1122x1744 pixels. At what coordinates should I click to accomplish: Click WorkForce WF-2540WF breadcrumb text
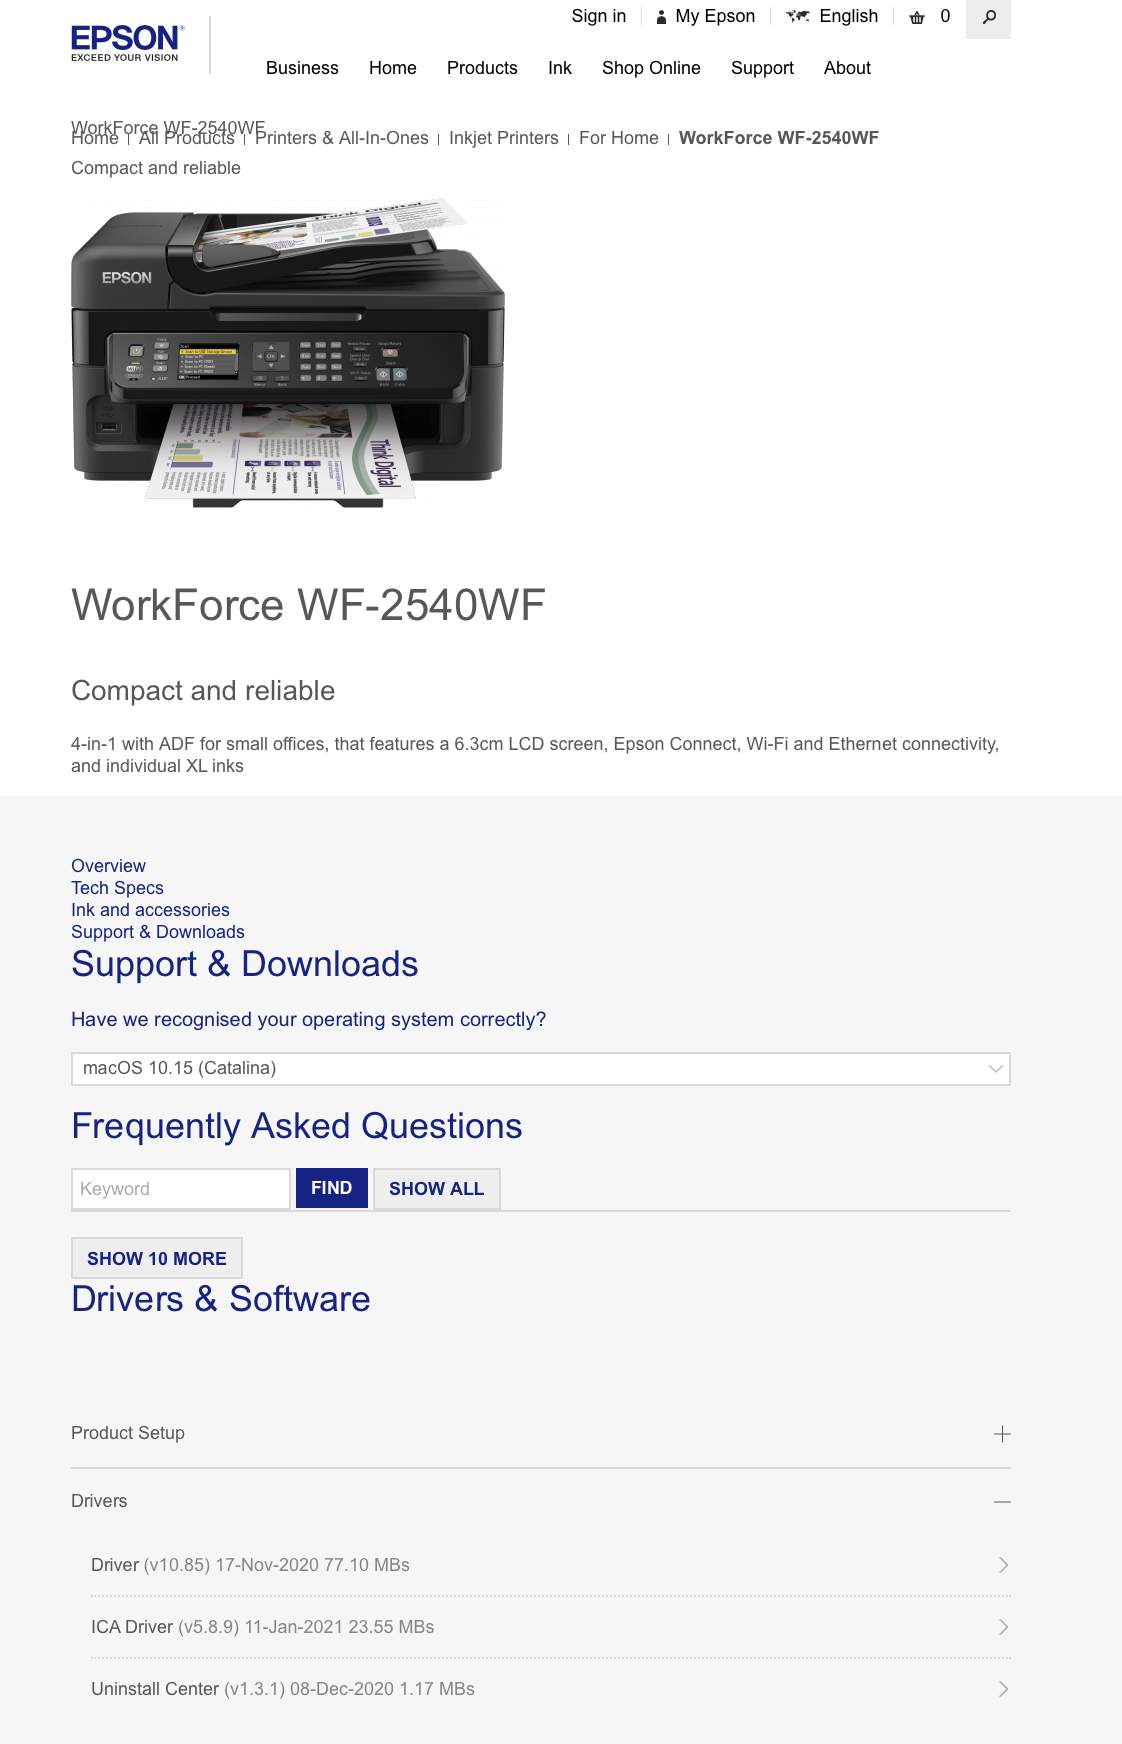coord(779,138)
